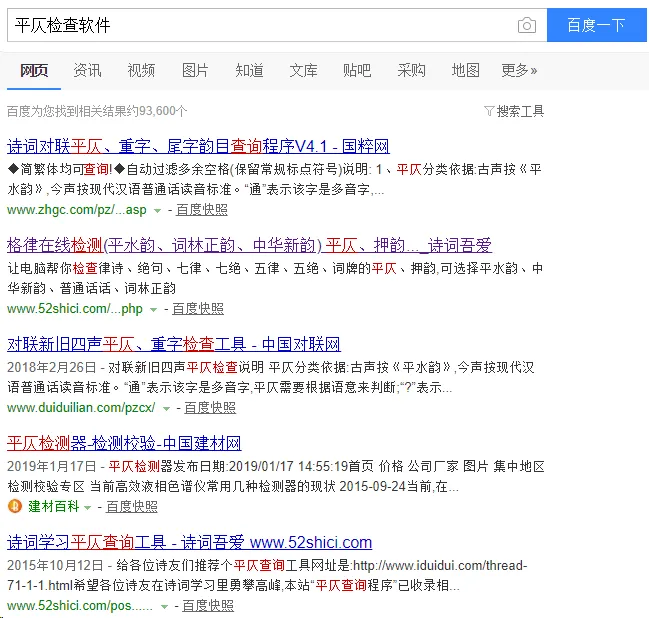Open the 地图 tab
649x618 pixels.
466,70
